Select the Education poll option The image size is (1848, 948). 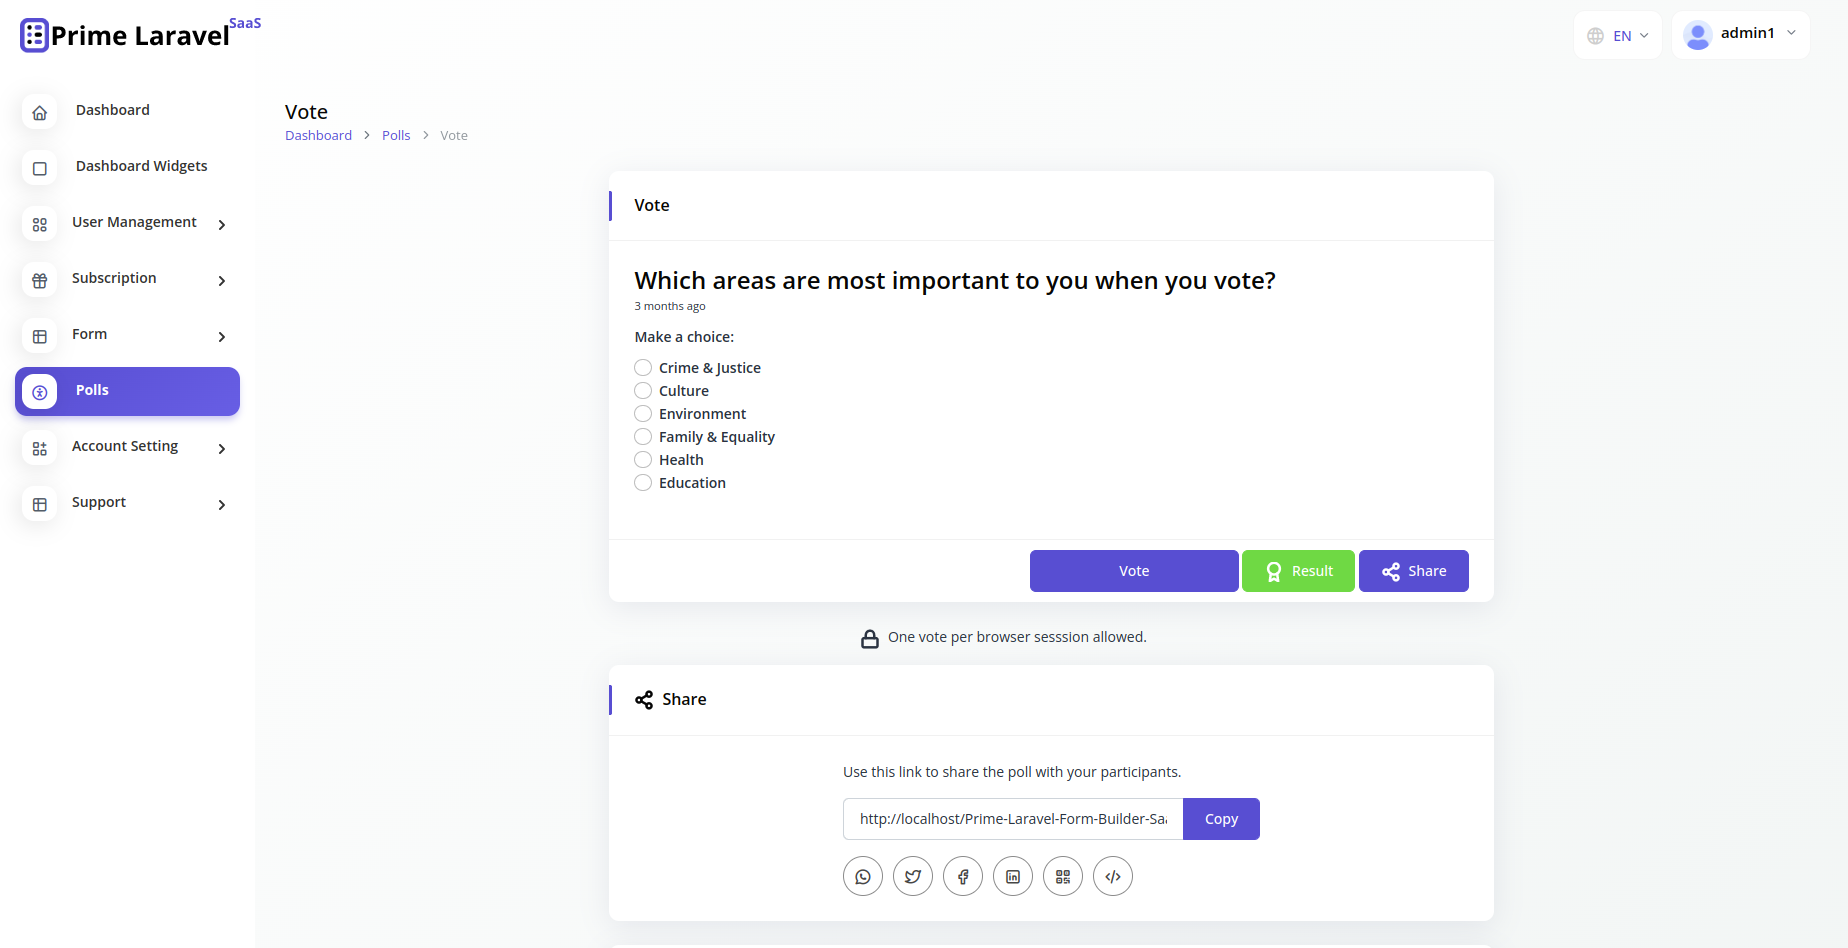tap(643, 483)
